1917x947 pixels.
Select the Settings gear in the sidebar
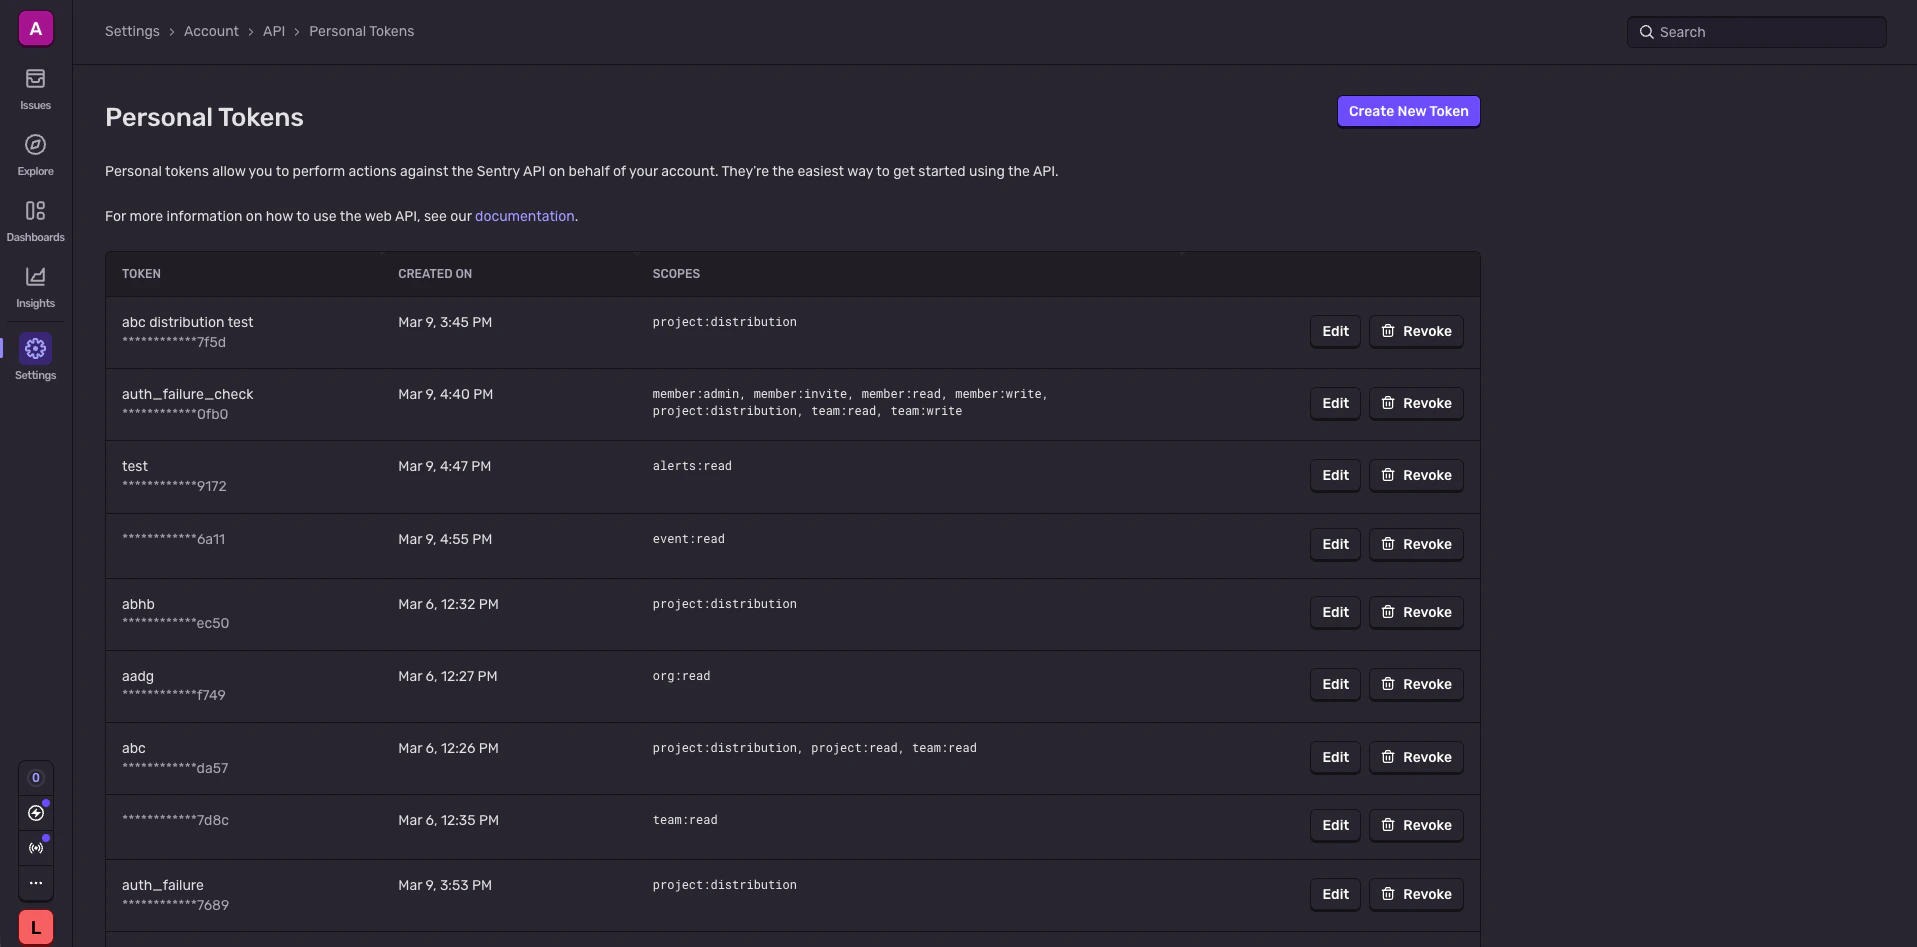click(x=35, y=355)
